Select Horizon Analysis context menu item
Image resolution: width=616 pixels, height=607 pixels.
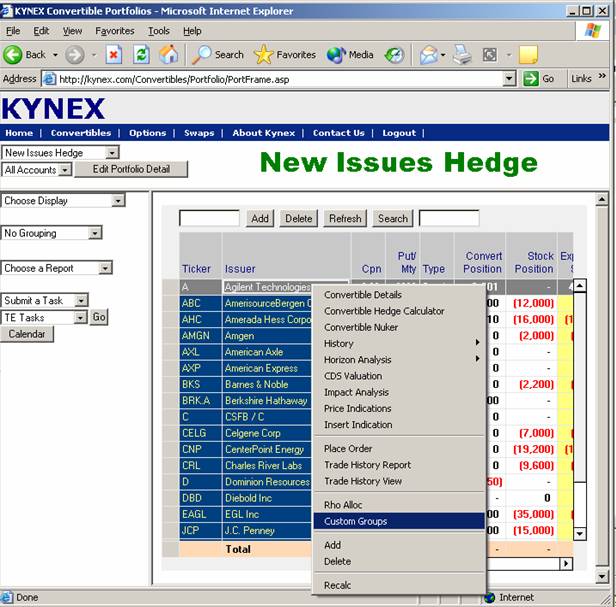point(399,360)
